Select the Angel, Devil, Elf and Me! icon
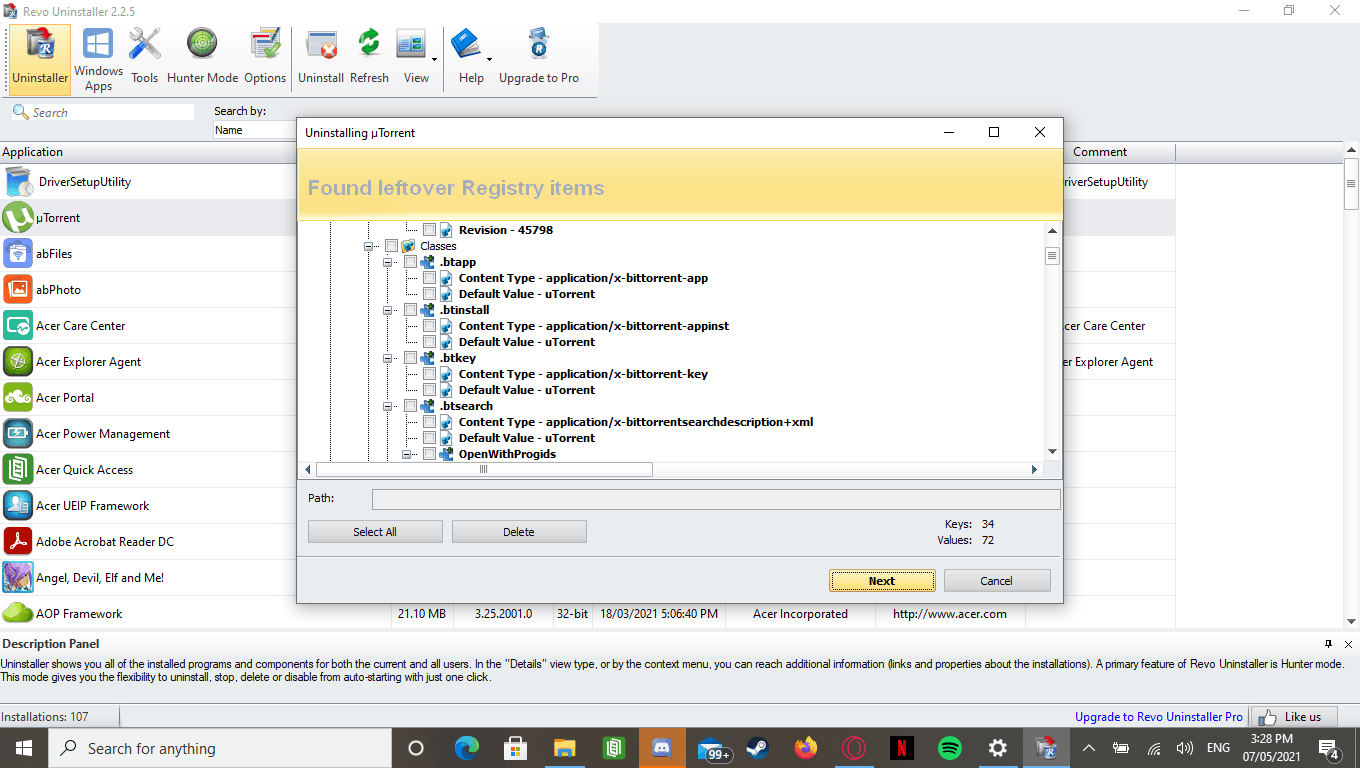The width and height of the screenshot is (1360, 768). 18,578
